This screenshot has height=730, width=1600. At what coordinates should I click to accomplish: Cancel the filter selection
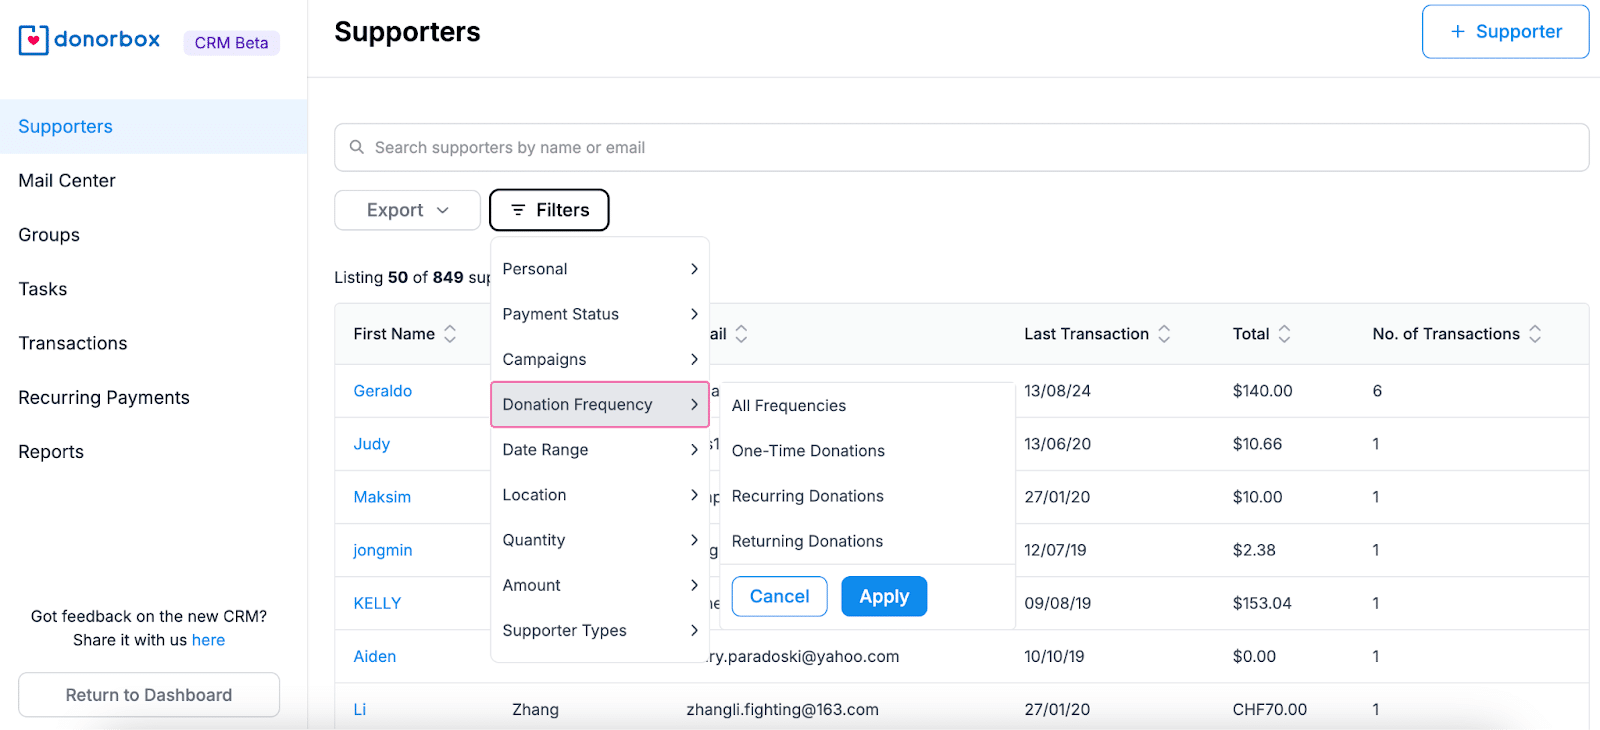click(x=779, y=597)
